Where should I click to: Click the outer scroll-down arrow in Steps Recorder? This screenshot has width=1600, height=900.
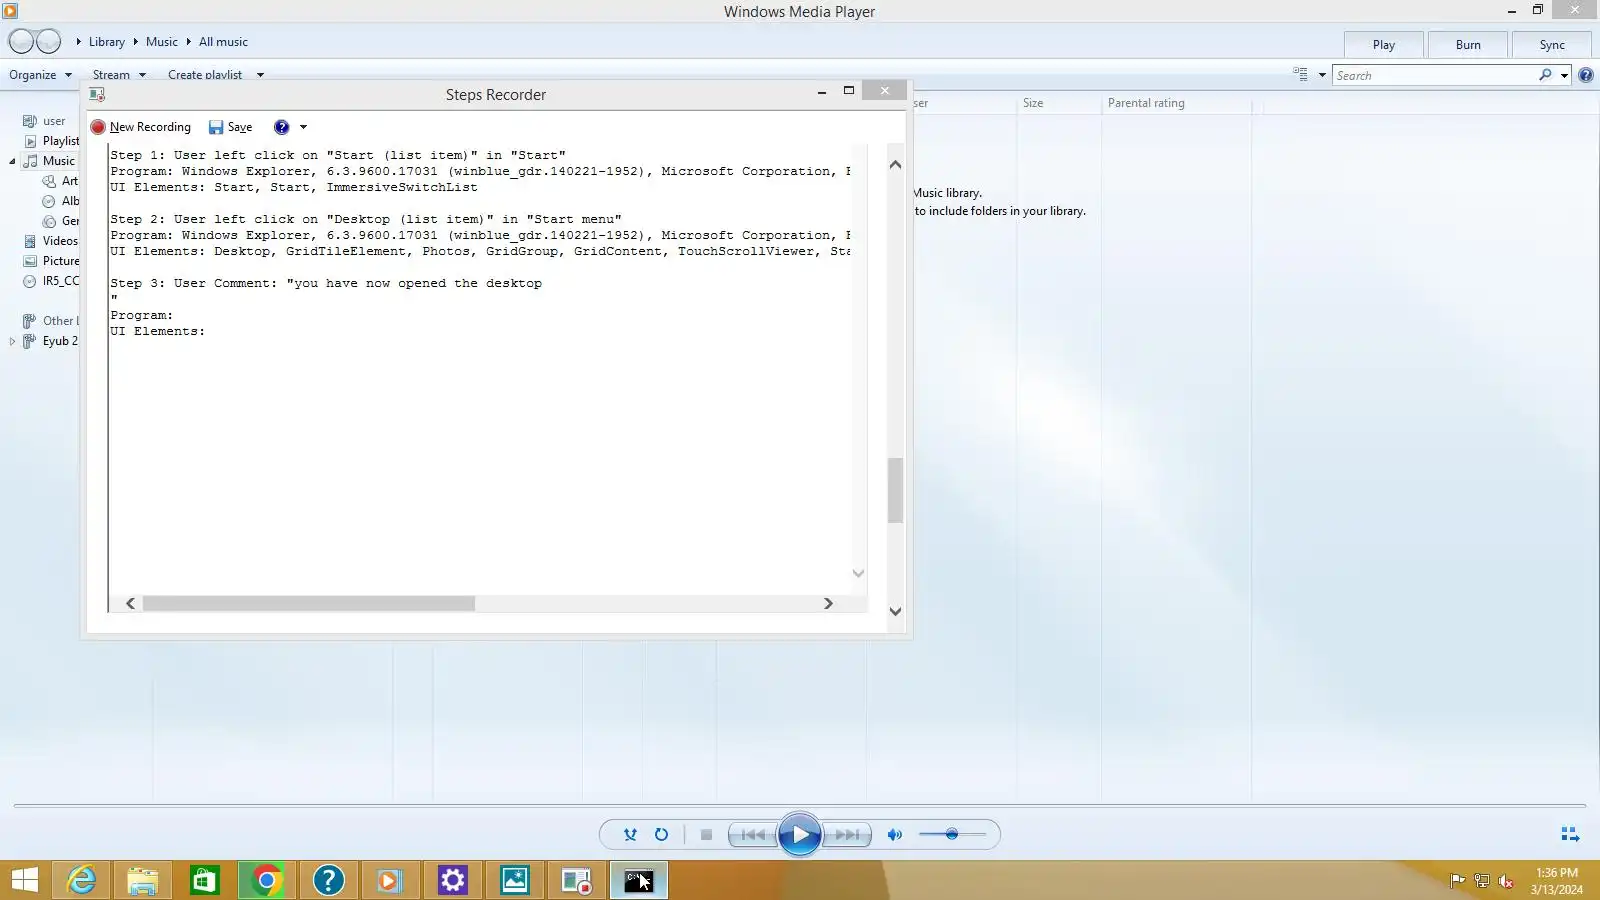(x=895, y=611)
